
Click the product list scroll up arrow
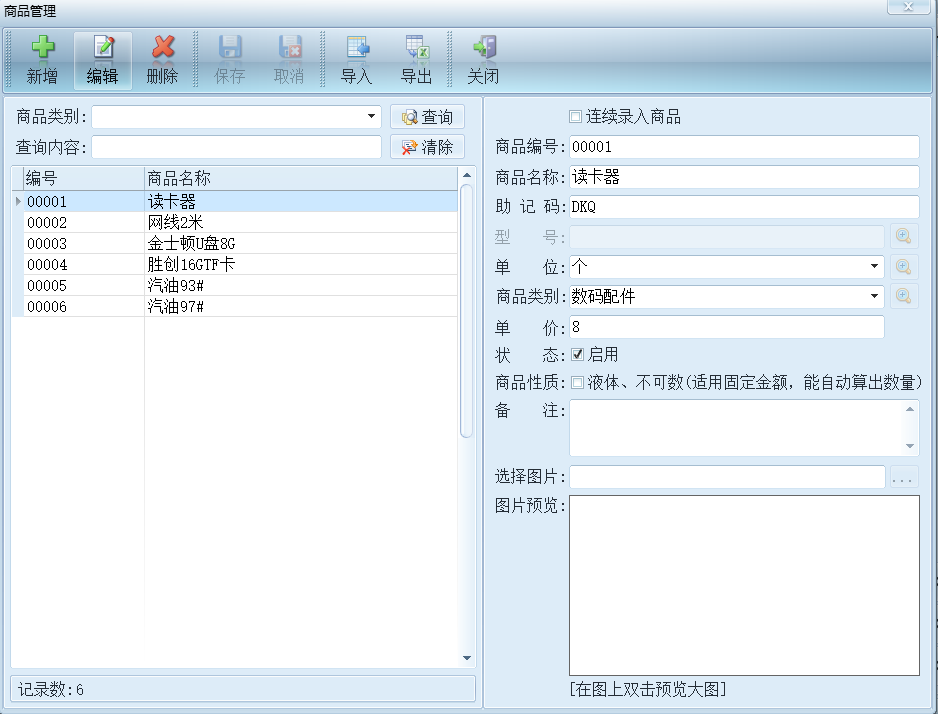click(467, 175)
